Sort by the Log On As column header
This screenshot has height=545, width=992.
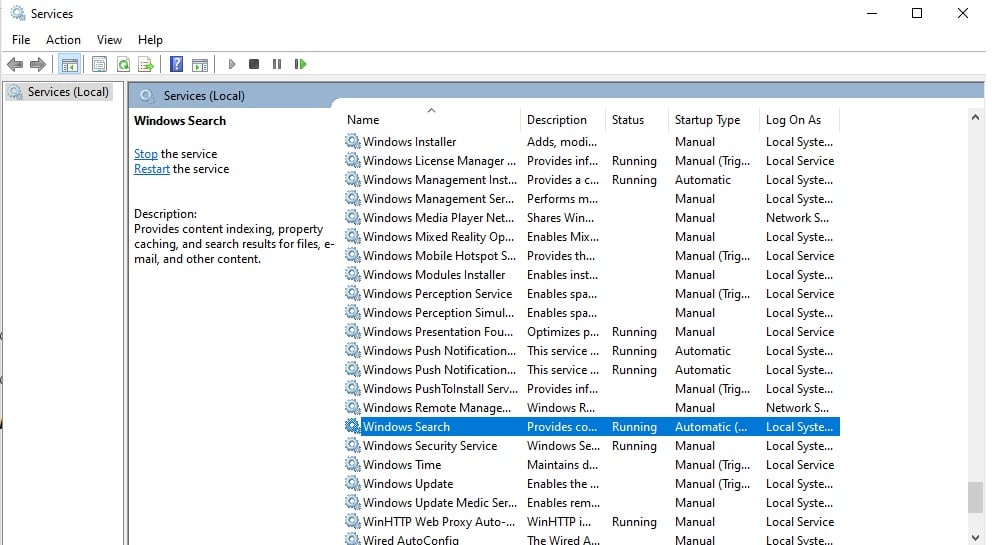[800, 120]
